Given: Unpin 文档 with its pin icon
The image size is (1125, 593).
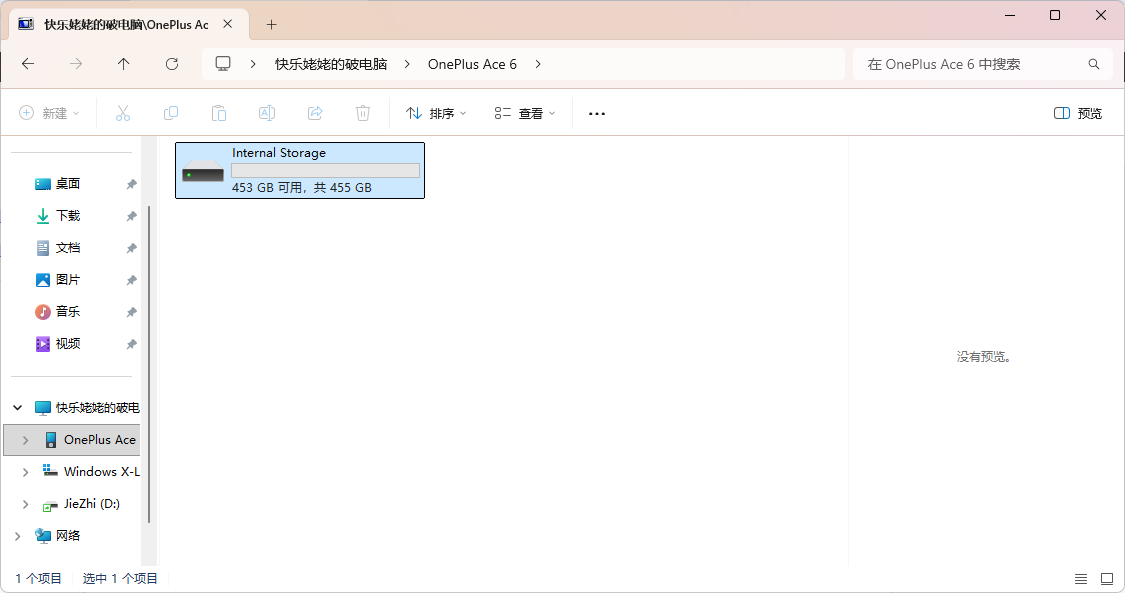Looking at the screenshot, I should [131, 248].
